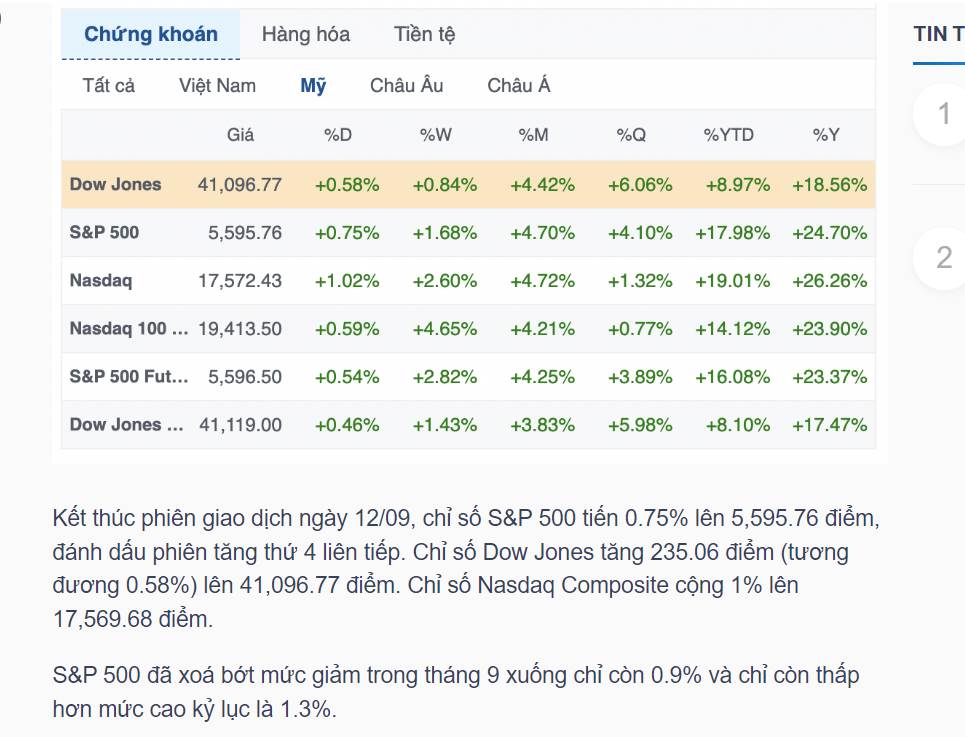Image resolution: width=965 pixels, height=737 pixels.
Task: Open the S&P 500 index row
Action: [x=468, y=233]
